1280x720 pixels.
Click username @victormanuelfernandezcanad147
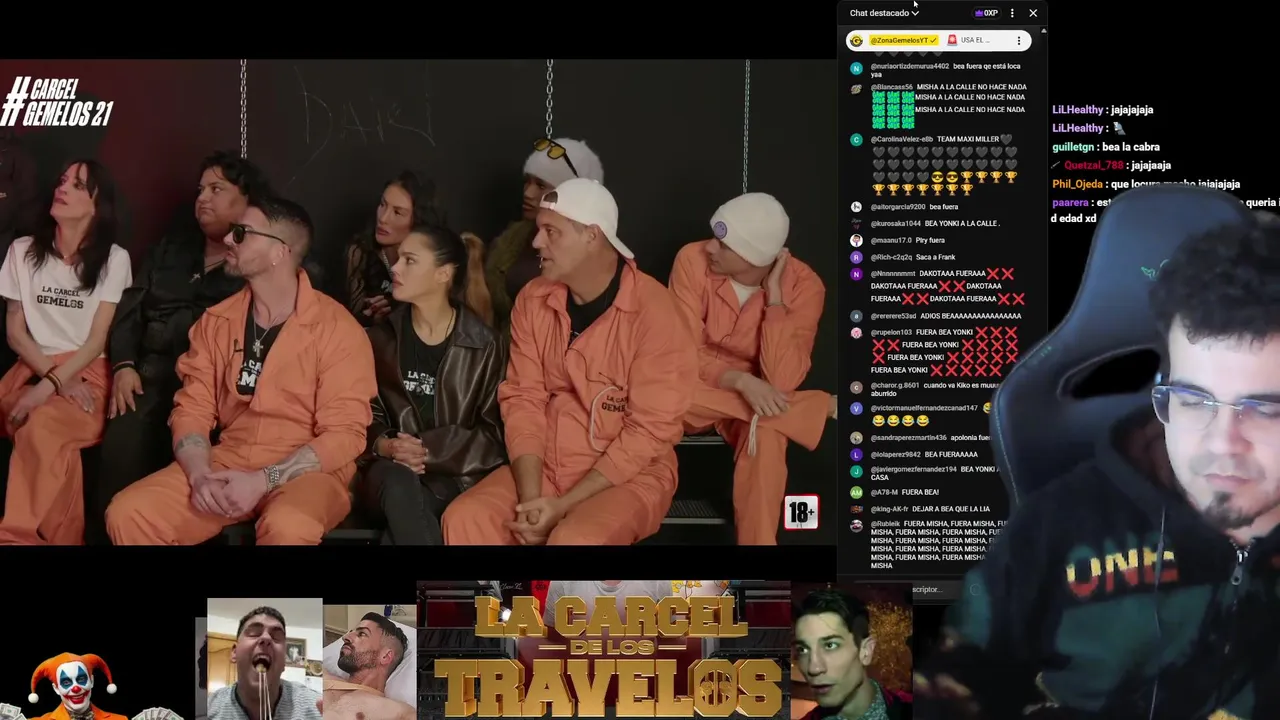point(924,409)
